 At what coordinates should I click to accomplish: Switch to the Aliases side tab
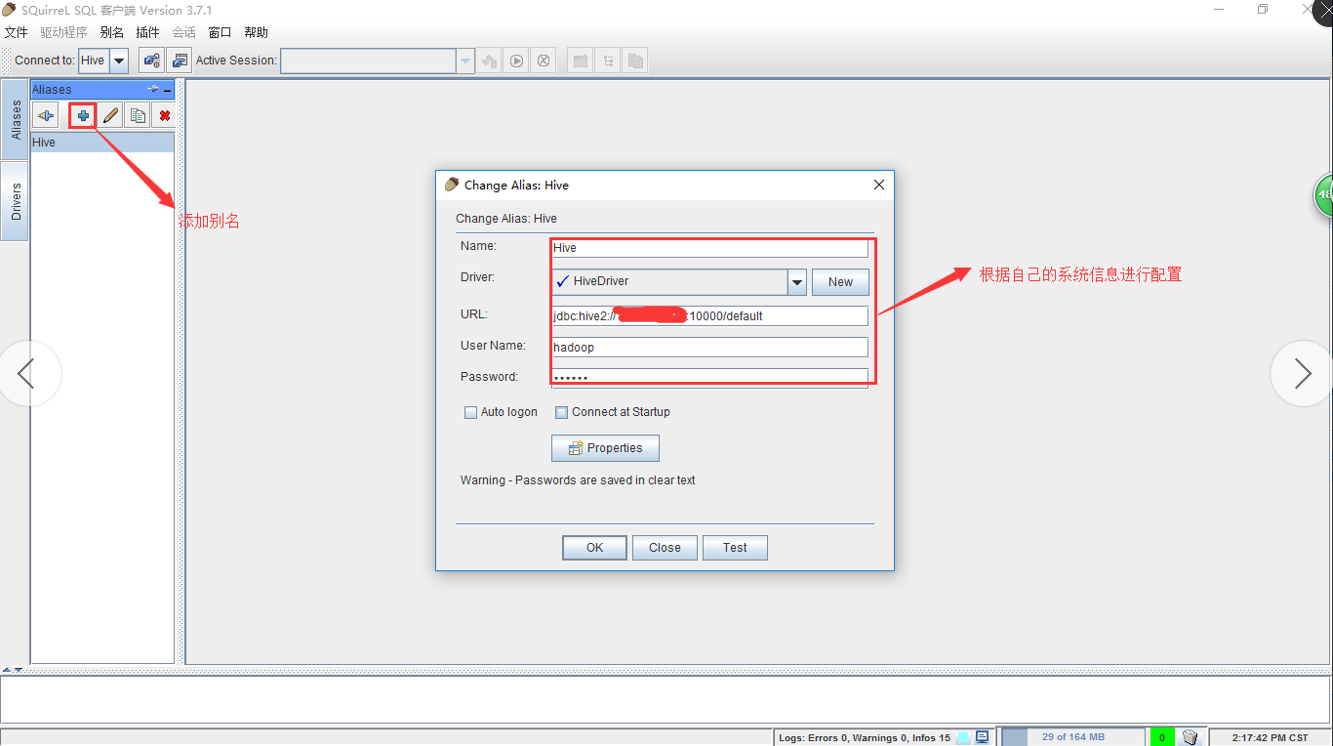pos(15,120)
